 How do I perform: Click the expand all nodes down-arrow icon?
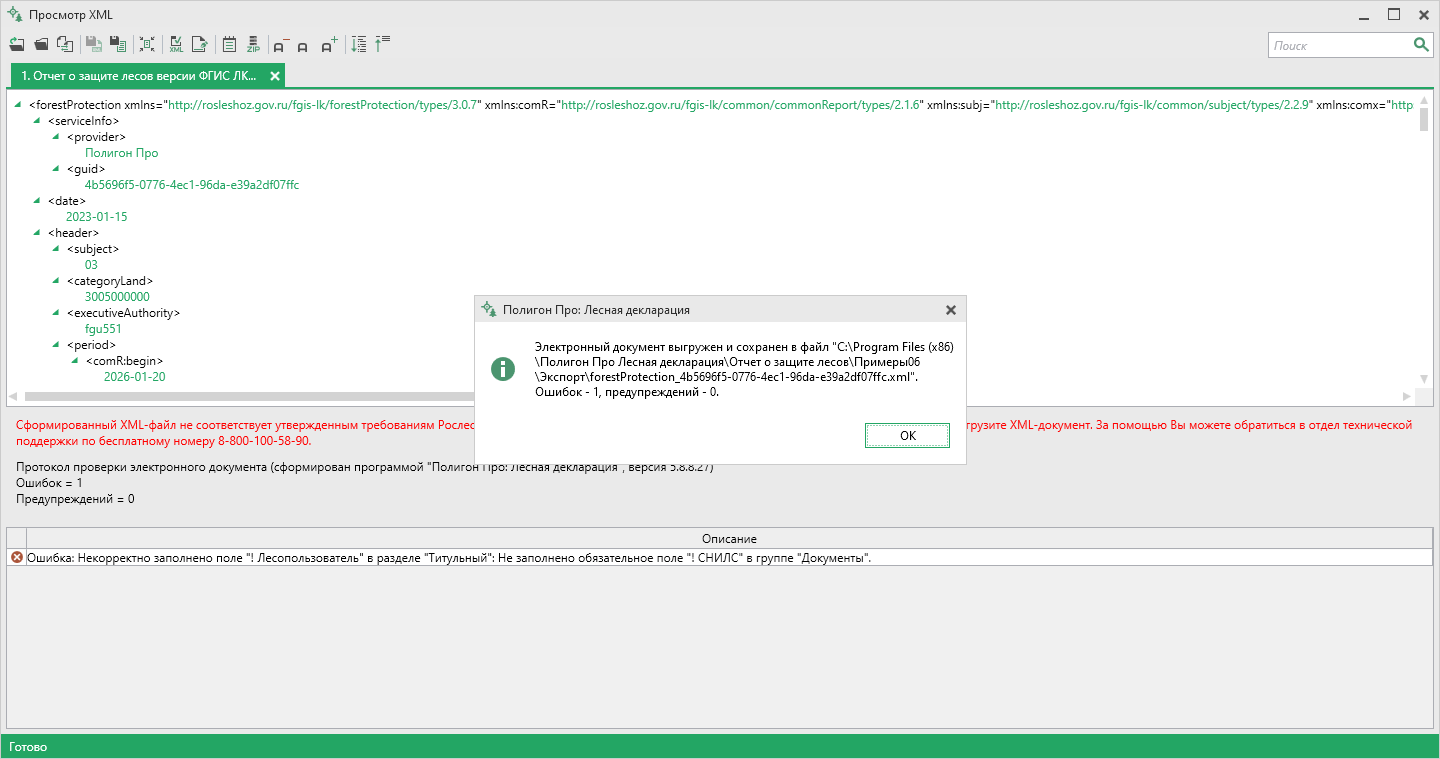pos(359,44)
